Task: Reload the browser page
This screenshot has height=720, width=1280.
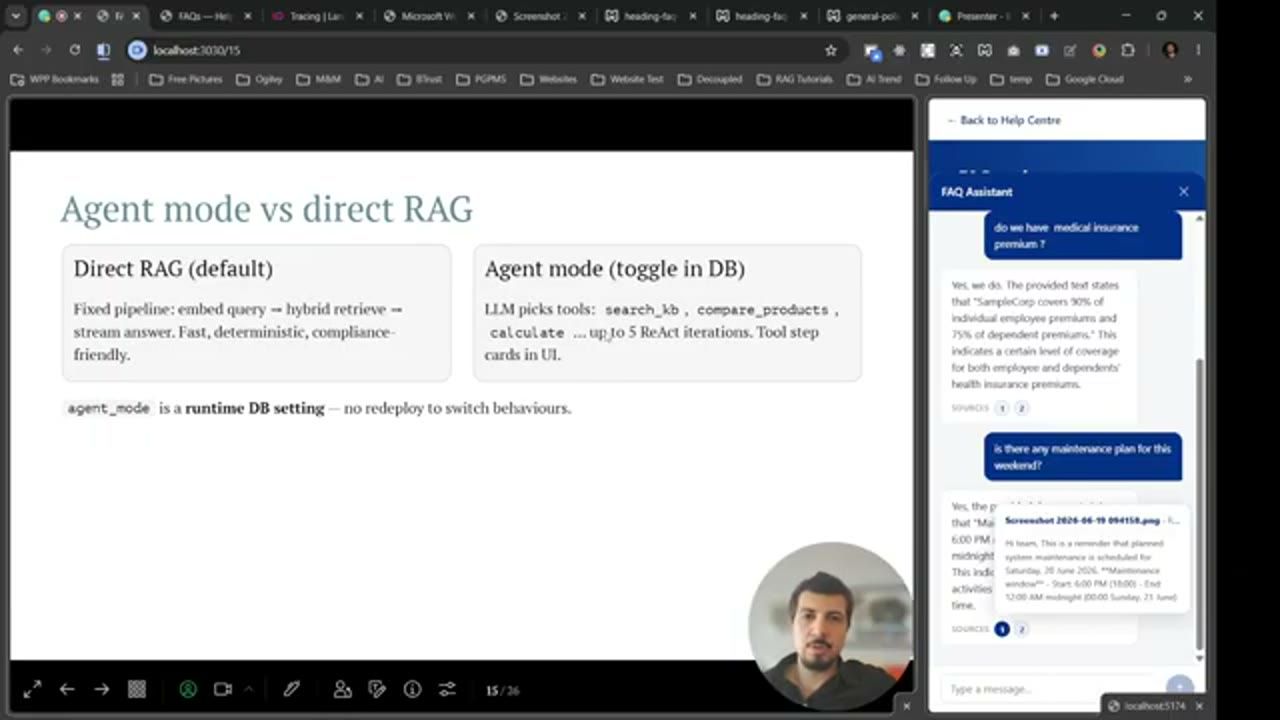Action: [x=74, y=50]
